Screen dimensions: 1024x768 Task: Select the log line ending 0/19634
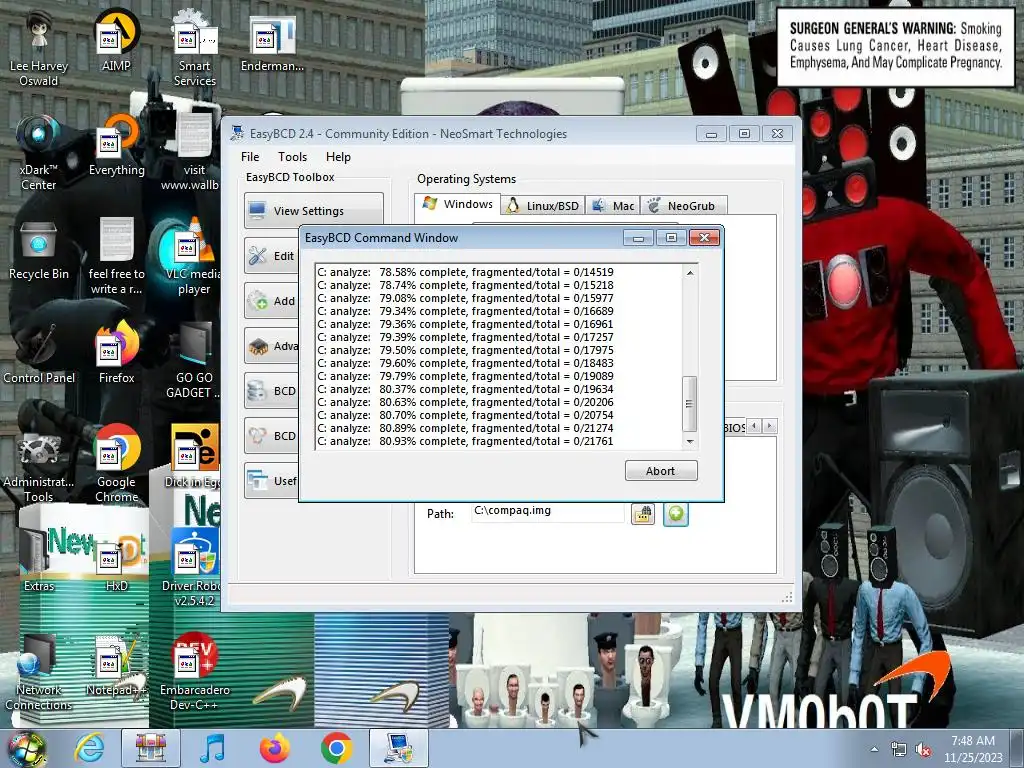click(465, 389)
